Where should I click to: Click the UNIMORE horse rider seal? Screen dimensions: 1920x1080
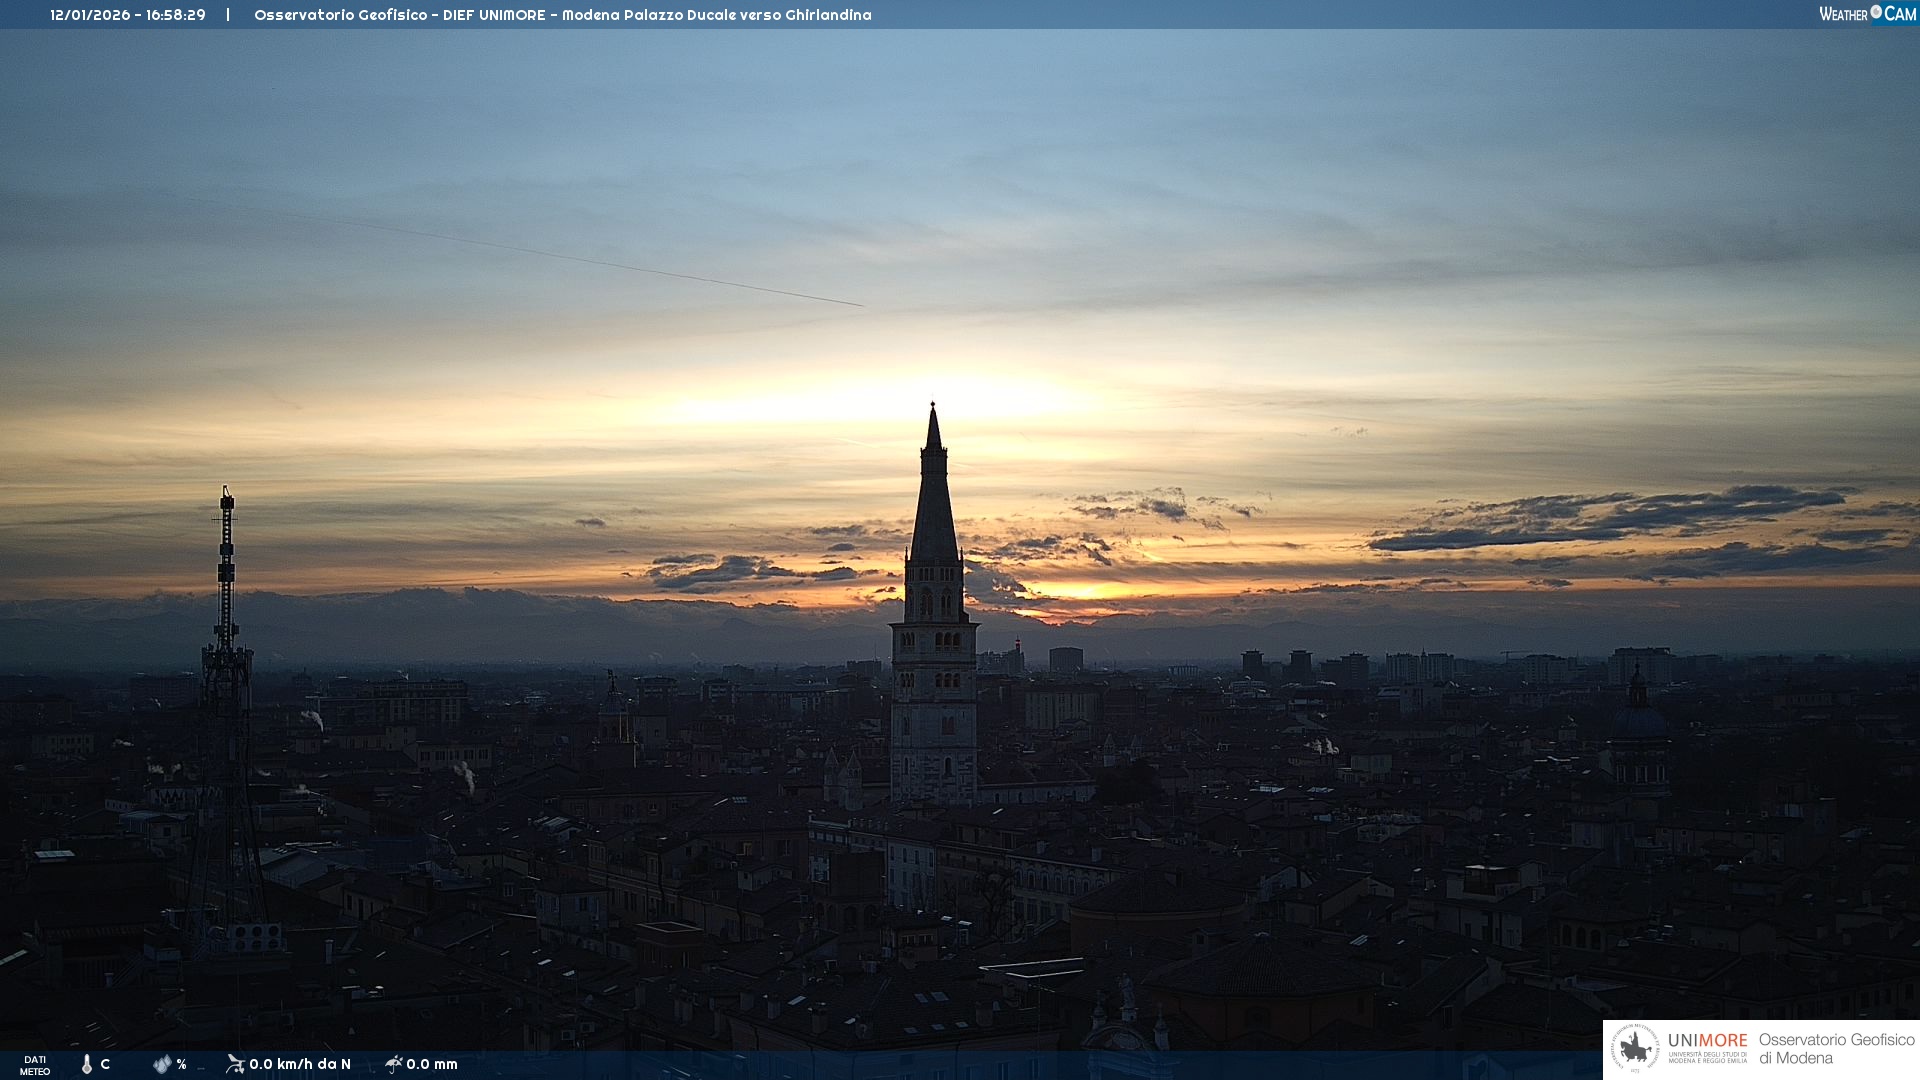(x=1635, y=1049)
